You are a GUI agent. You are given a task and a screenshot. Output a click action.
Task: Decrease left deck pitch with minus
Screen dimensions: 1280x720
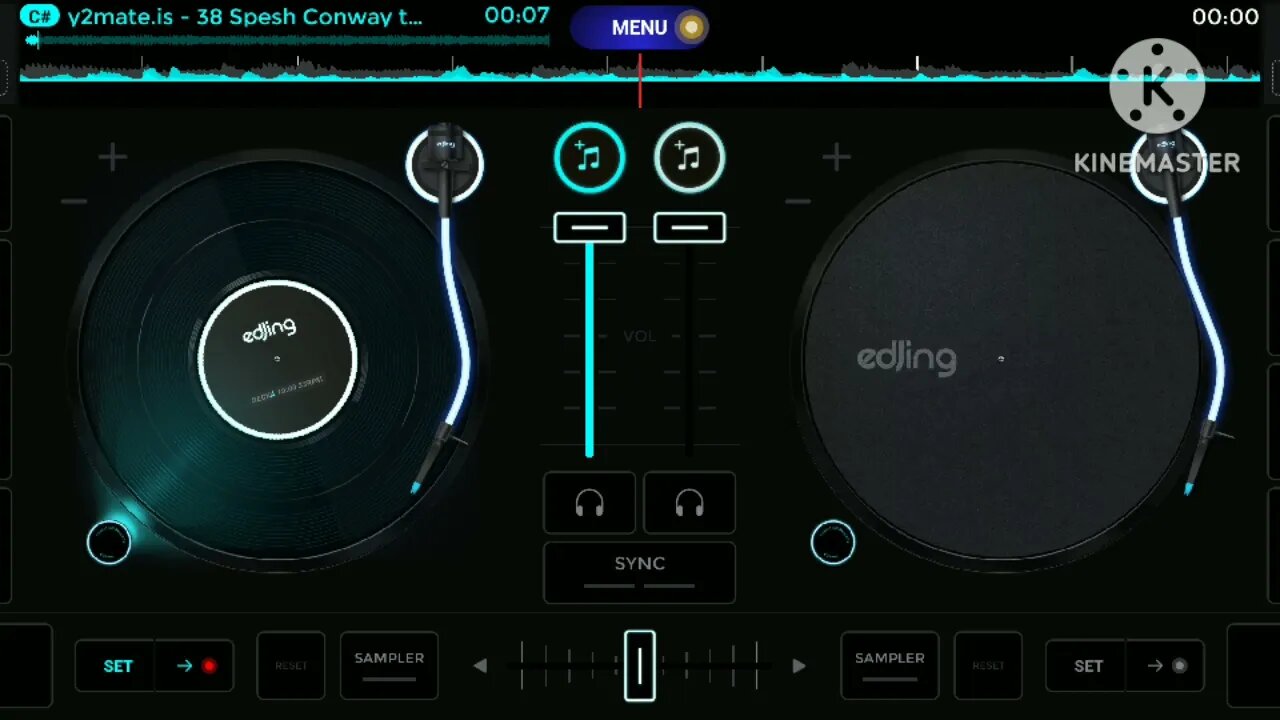(74, 202)
